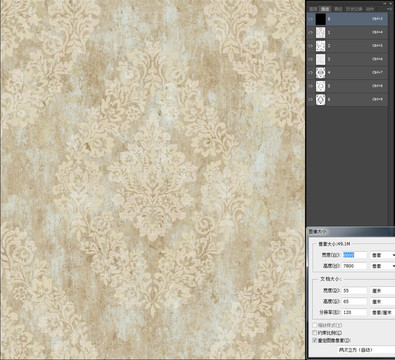Screen dimensions: 395x360
Task: Open the pixel width unit dropdown
Action: 382,255
